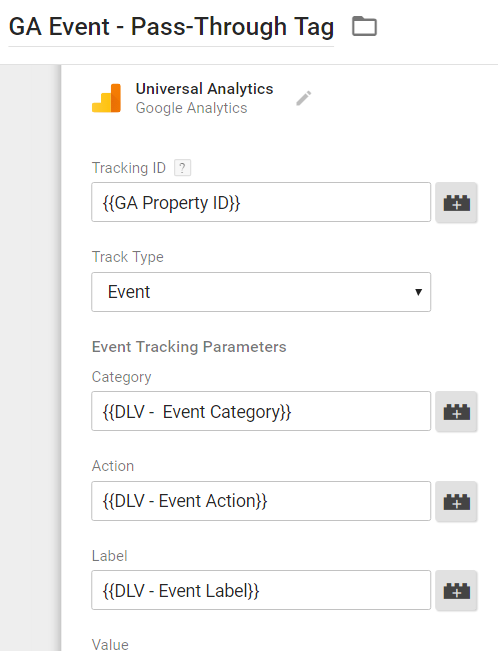The height and width of the screenshot is (651, 498).
Task: Open the Tracking ID help question mark
Action: pos(182,168)
